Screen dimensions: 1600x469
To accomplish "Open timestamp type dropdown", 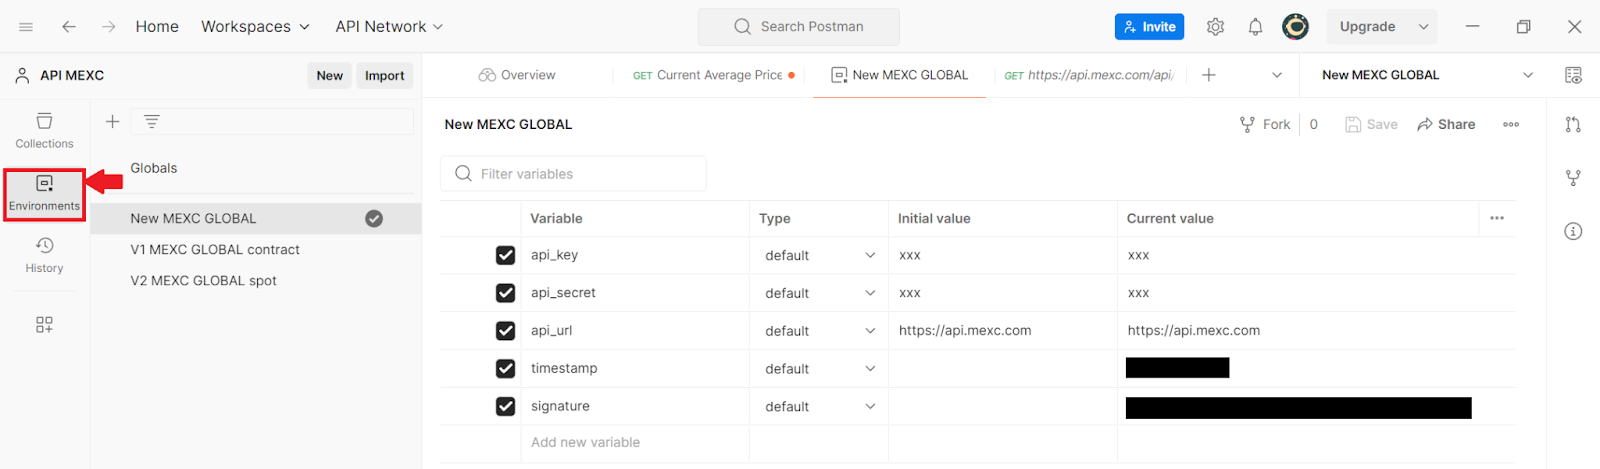I will click(819, 369).
